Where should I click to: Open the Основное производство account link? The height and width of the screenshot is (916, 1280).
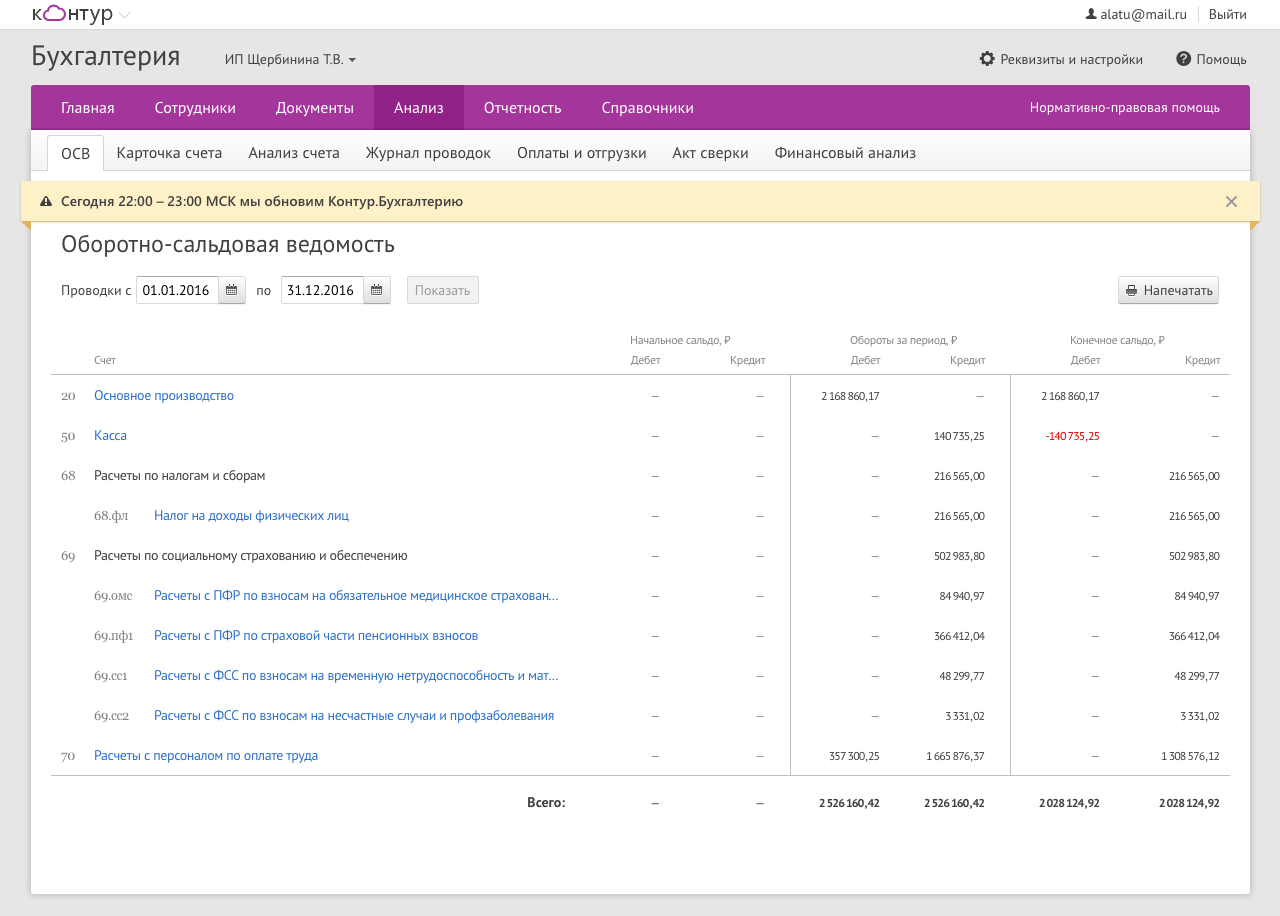pos(164,396)
